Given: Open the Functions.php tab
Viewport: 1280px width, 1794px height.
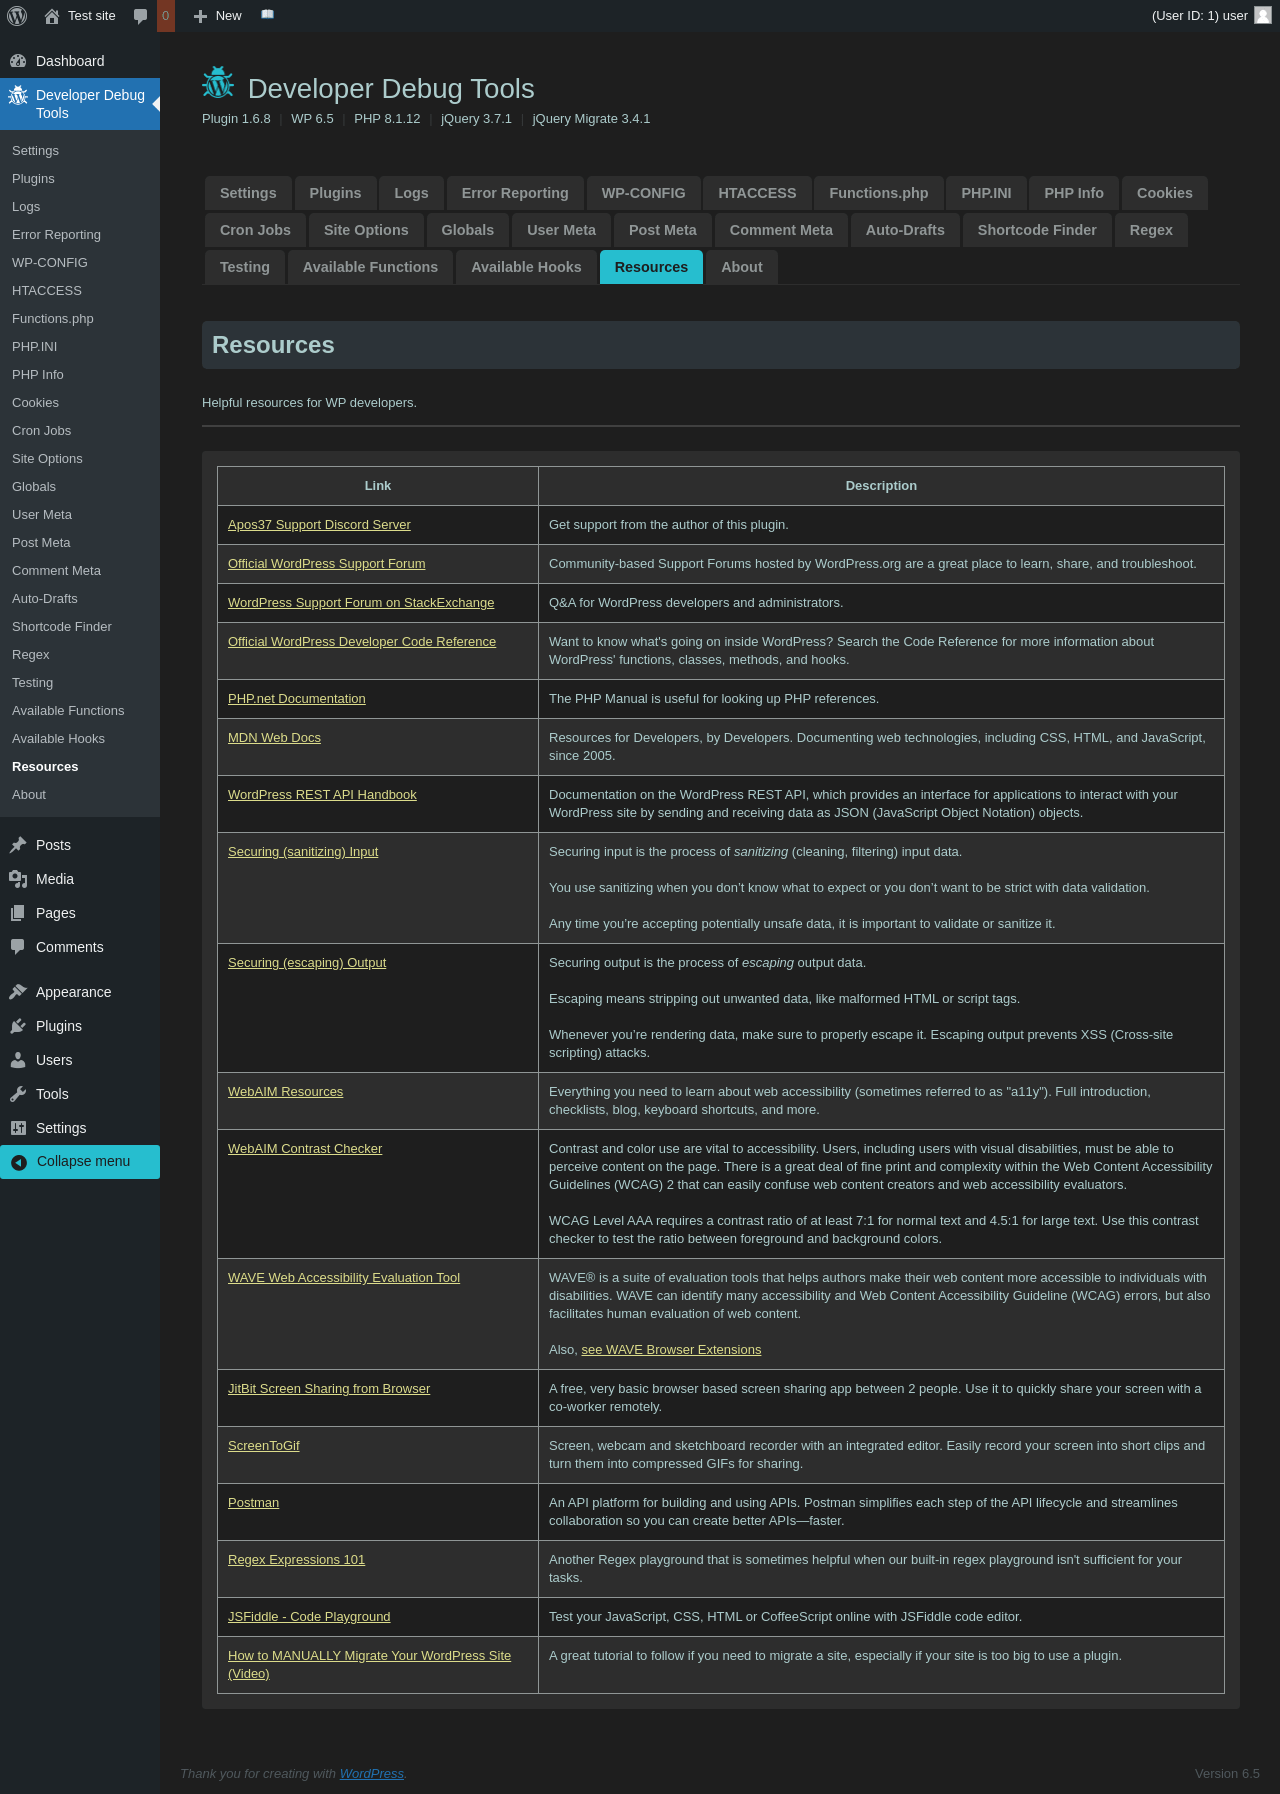Looking at the screenshot, I should pos(879,193).
